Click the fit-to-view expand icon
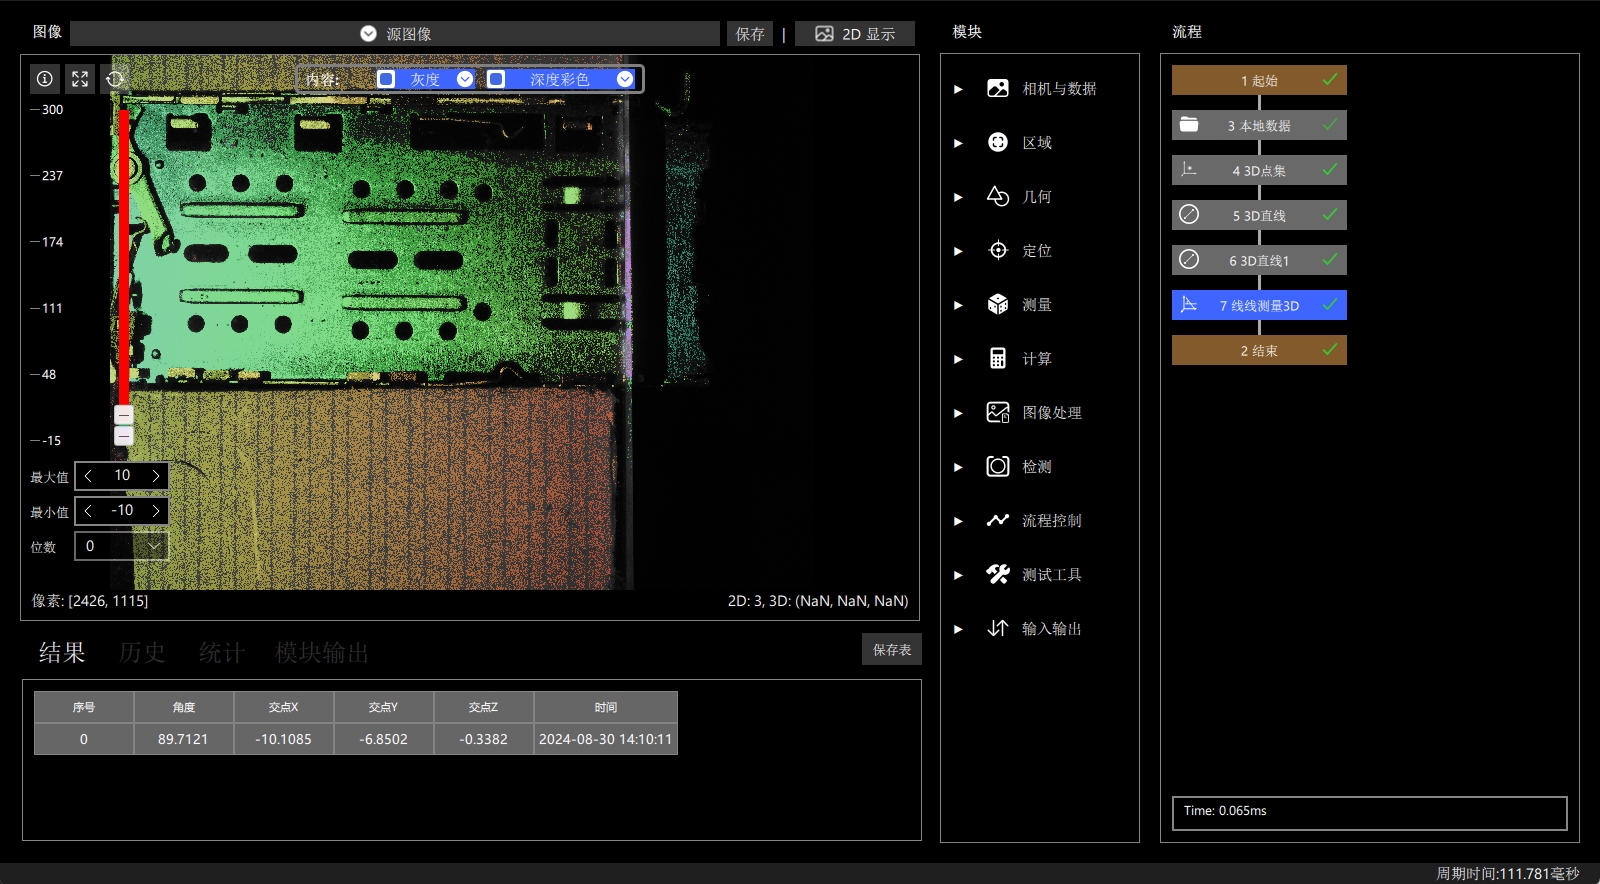The image size is (1600, 884). [x=80, y=79]
